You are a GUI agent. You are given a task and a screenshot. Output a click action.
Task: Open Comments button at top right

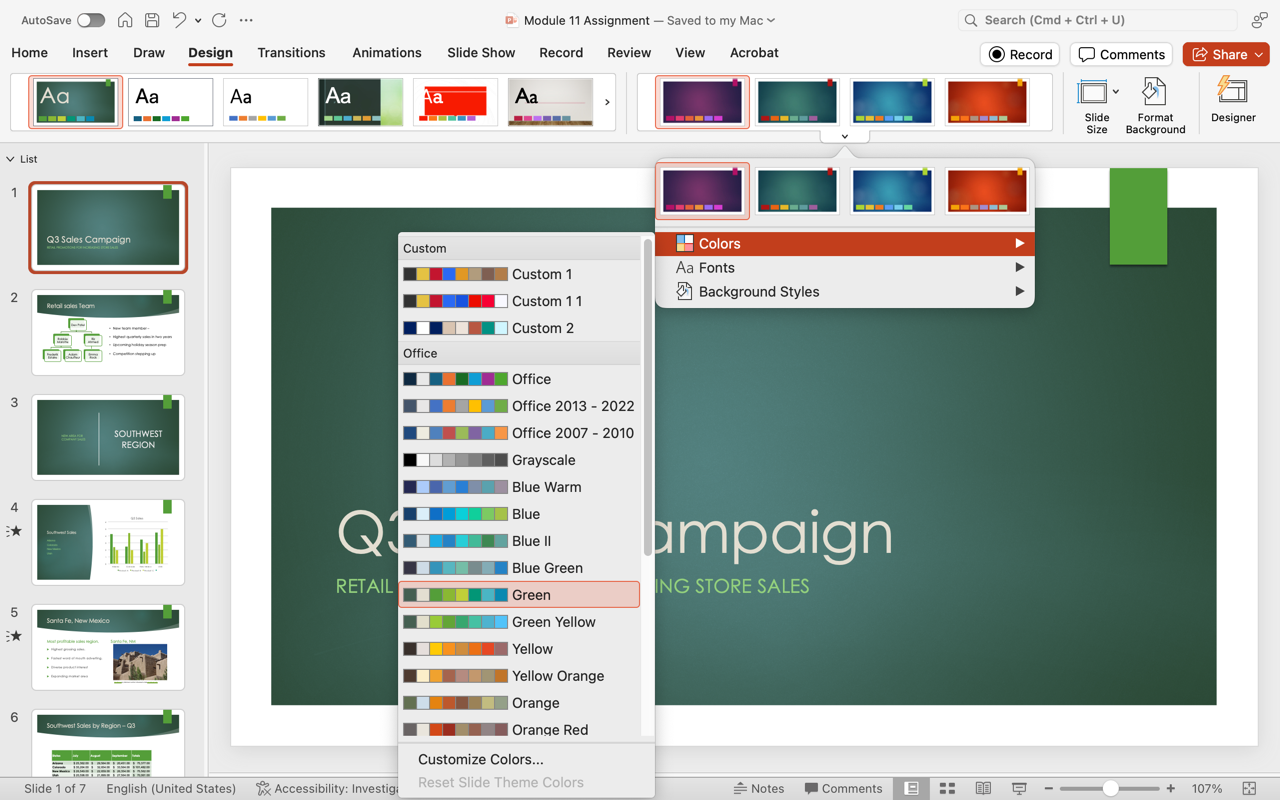[x=1122, y=54]
